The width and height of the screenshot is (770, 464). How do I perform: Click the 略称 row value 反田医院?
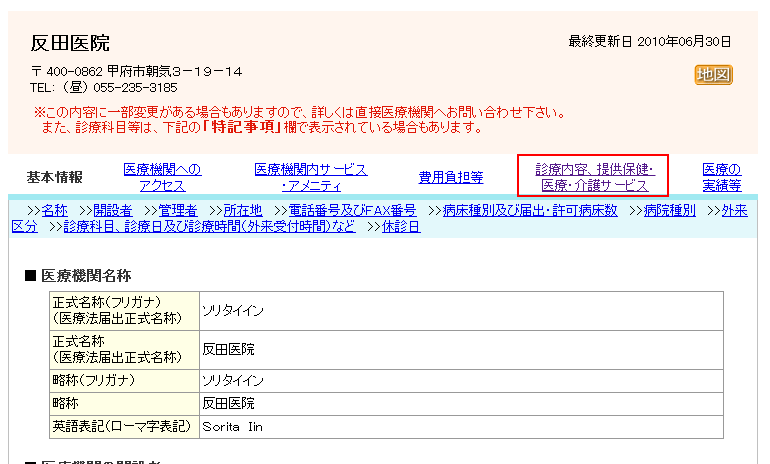pos(461,404)
